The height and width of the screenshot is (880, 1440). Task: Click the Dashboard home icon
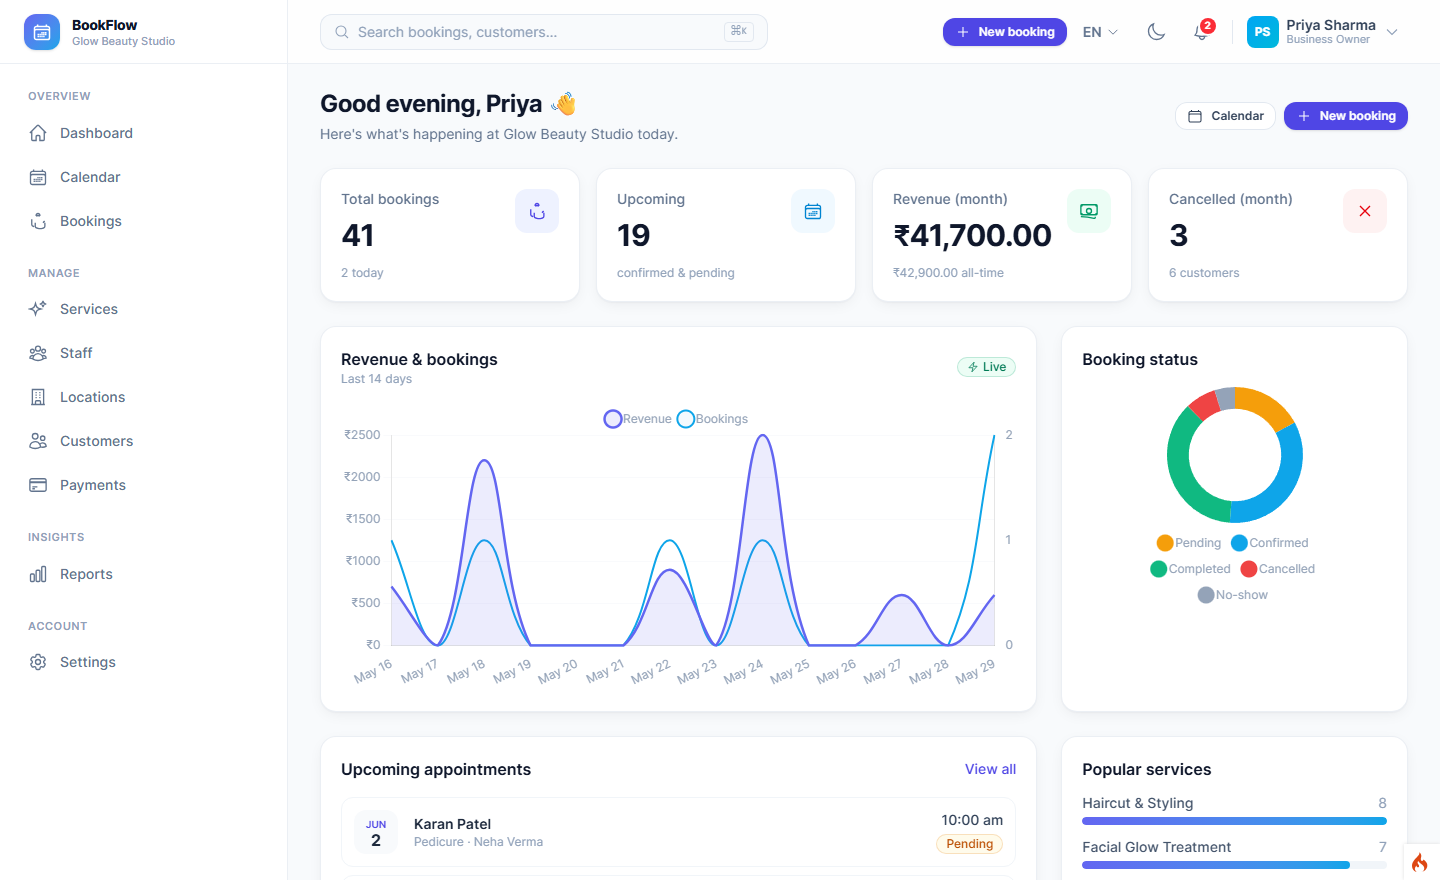(x=38, y=133)
